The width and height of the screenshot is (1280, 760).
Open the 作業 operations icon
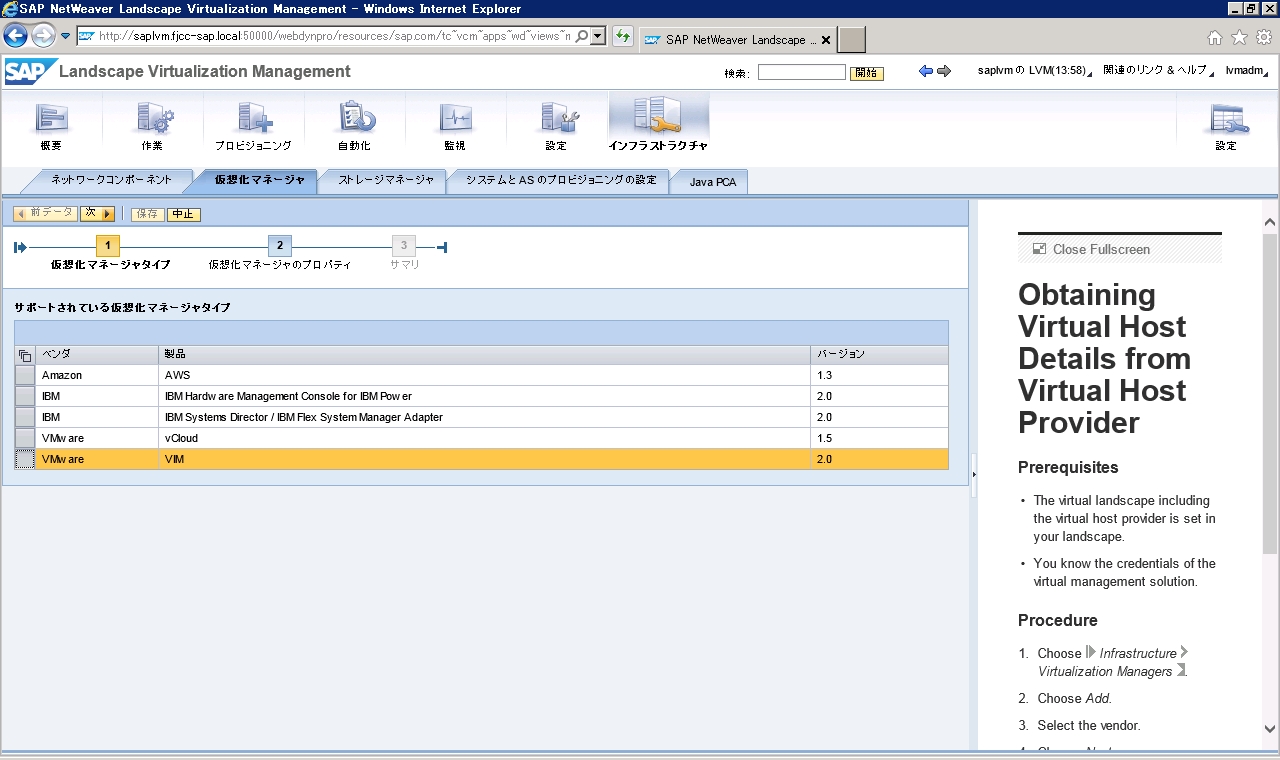point(152,124)
